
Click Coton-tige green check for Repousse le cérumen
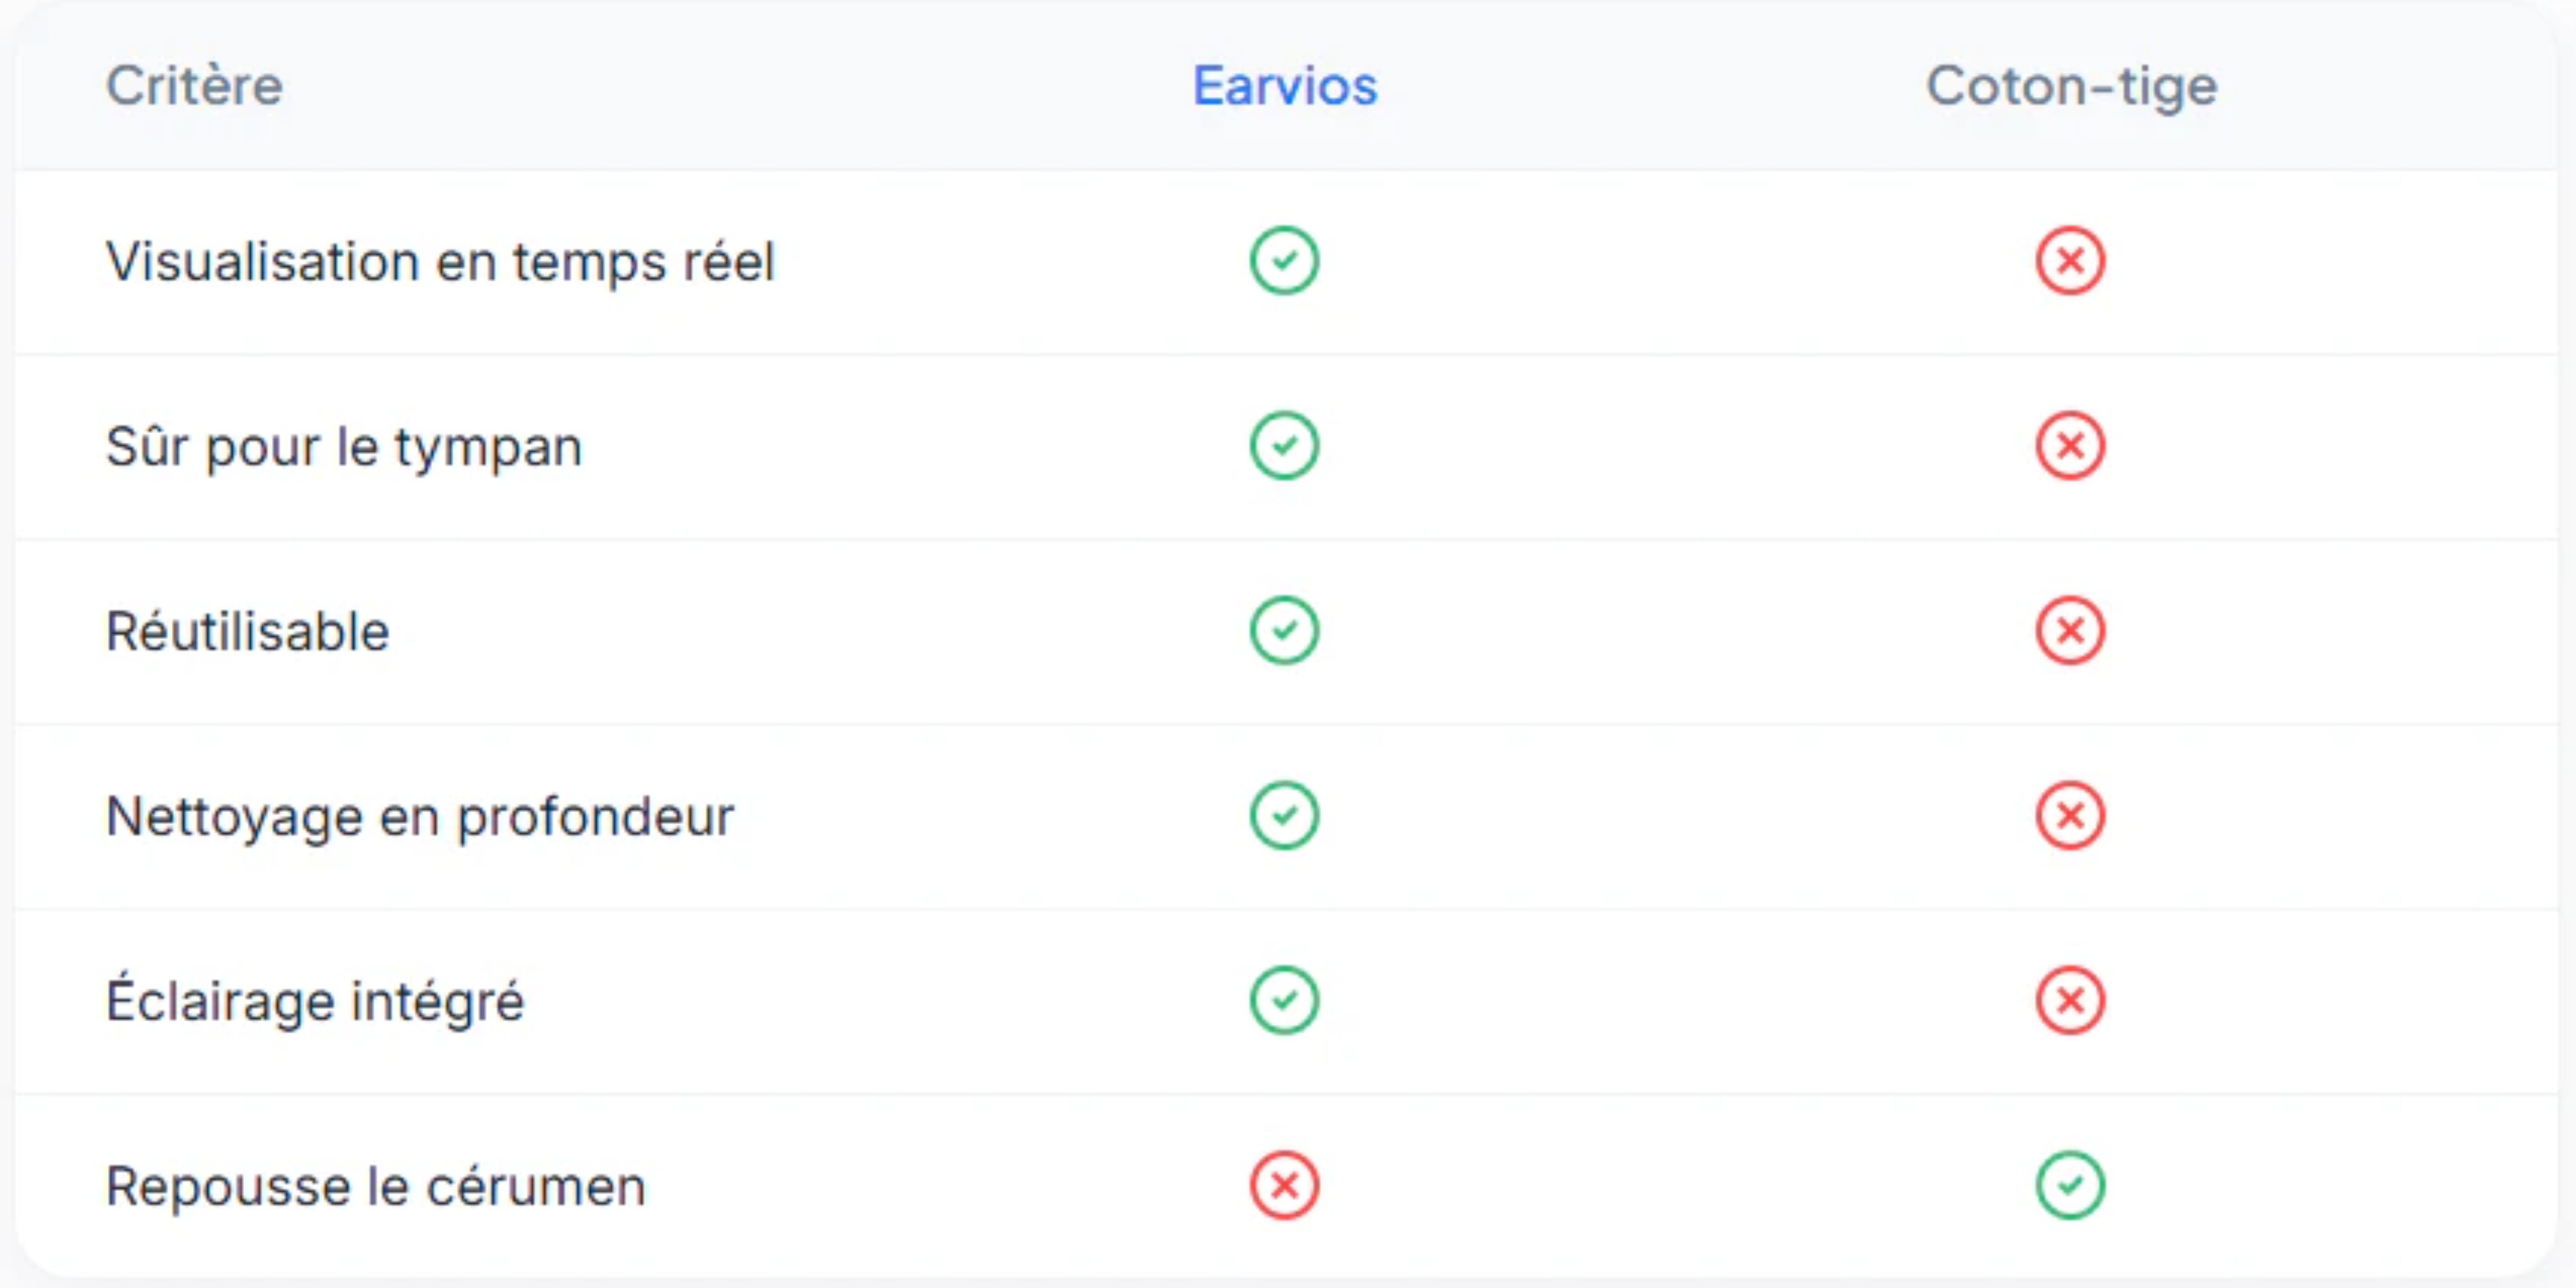2070,1186
